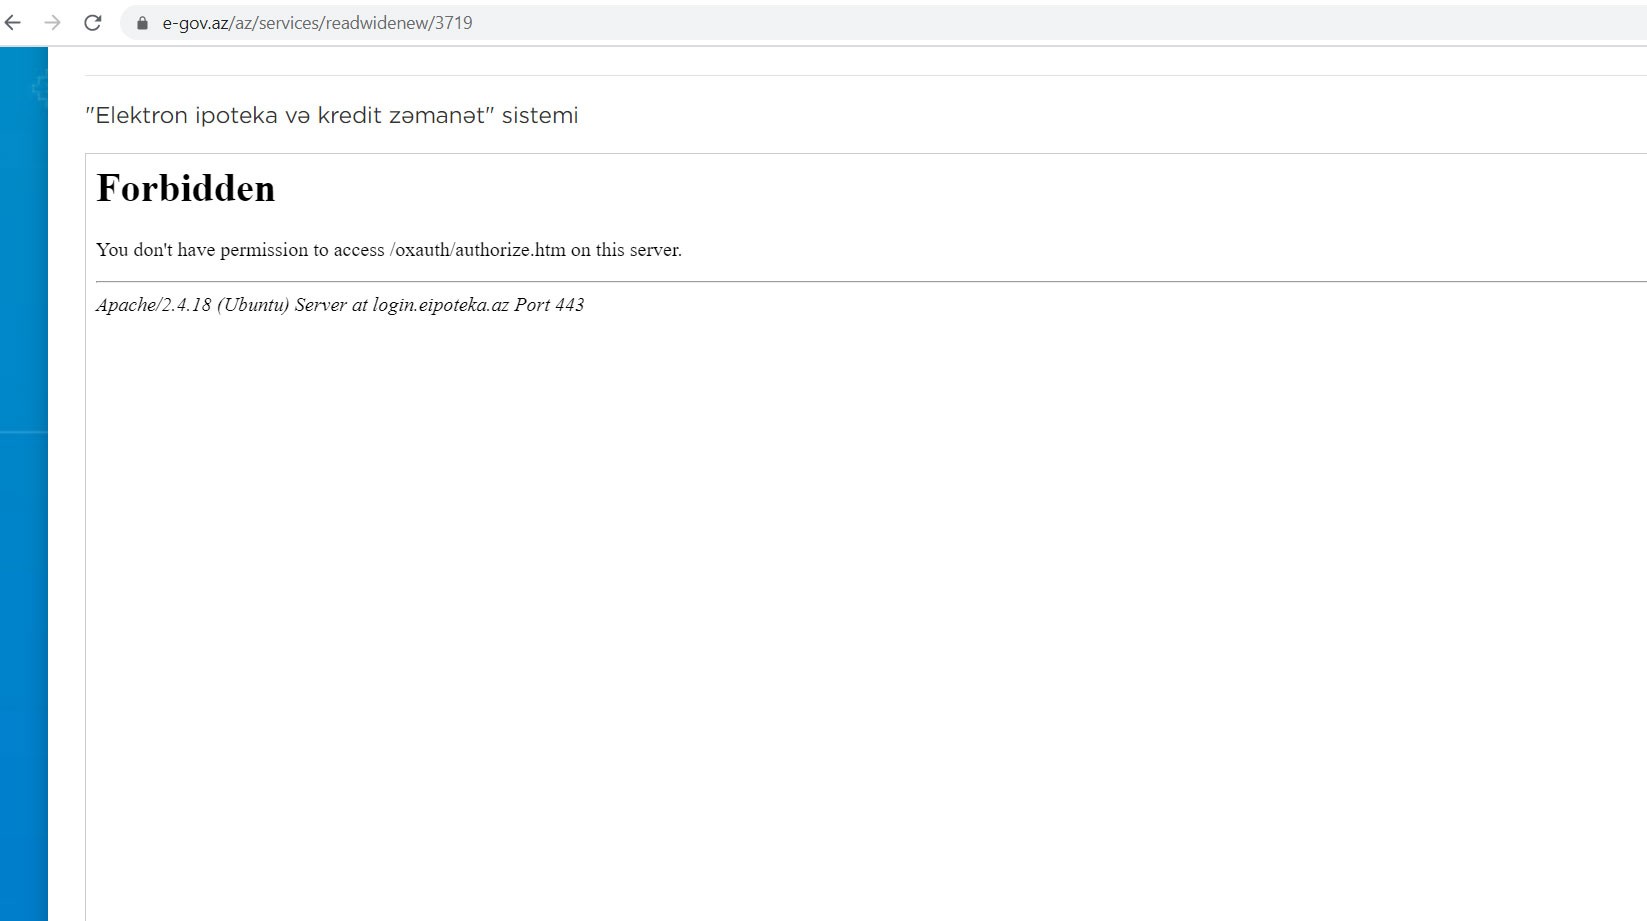Click the 'Forbidden' heading
The height and width of the screenshot is (921, 1647).
(x=185, y=189)
